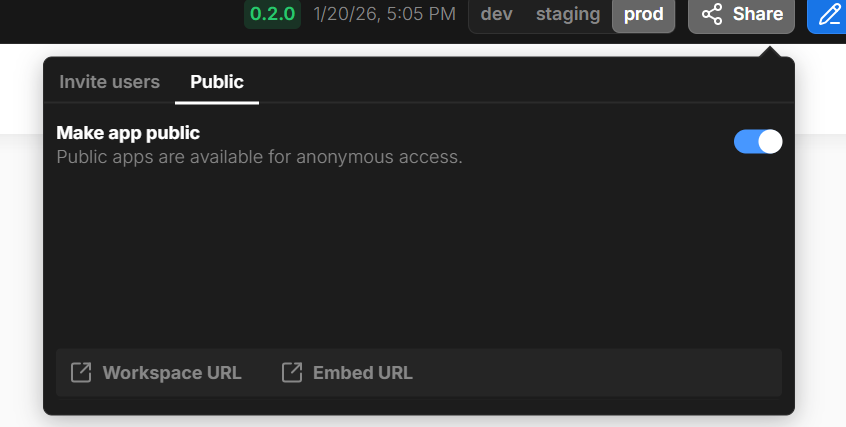Screen dimensions: 846x427
Task: Click the external-link icon beside Embed URL
Action: (292, 373)
